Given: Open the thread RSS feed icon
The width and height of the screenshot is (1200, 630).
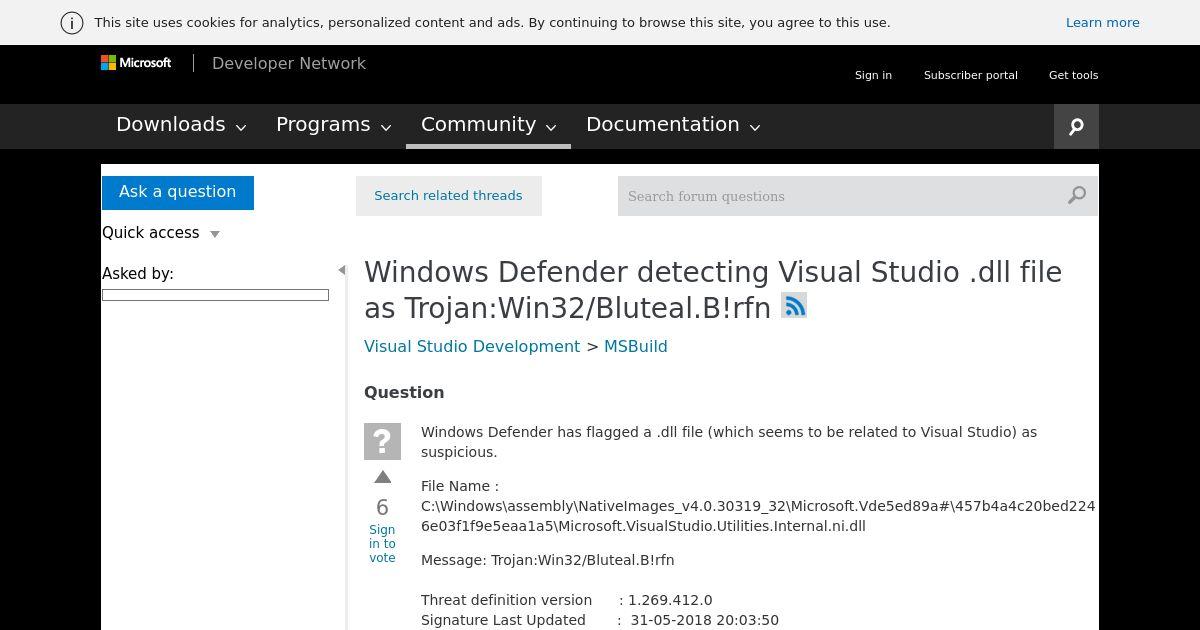Looking at the screenshot, I should coord(794,306).
